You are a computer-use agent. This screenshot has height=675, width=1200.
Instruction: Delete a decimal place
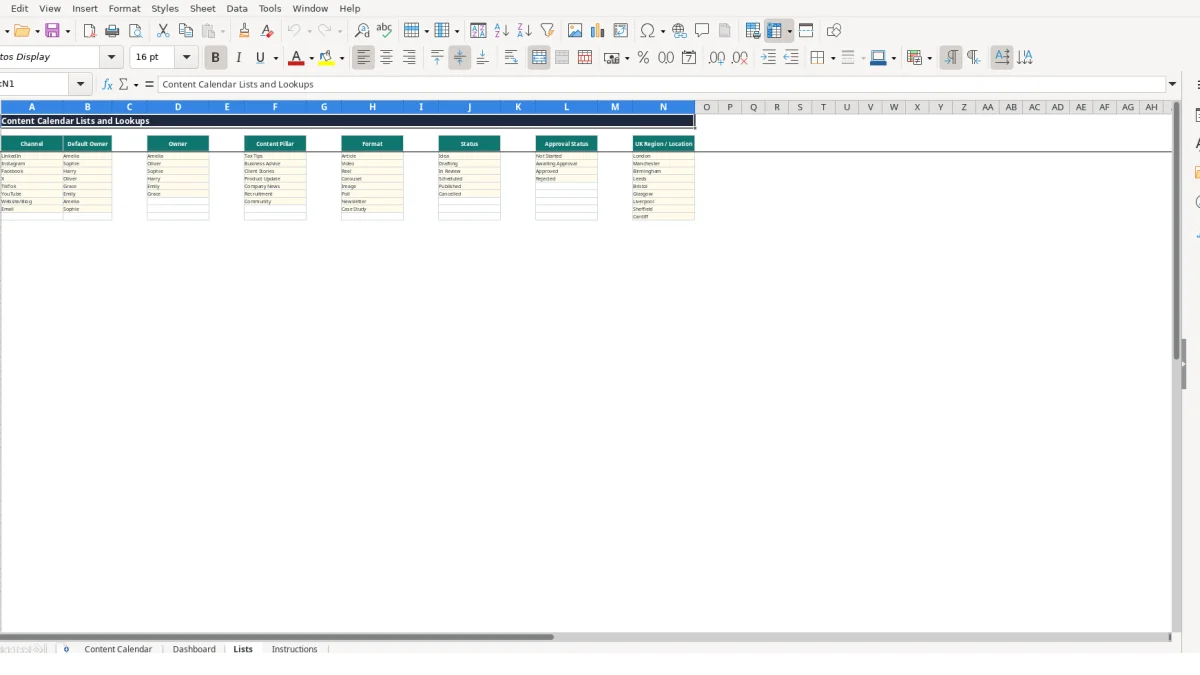(x=740, y=58)
